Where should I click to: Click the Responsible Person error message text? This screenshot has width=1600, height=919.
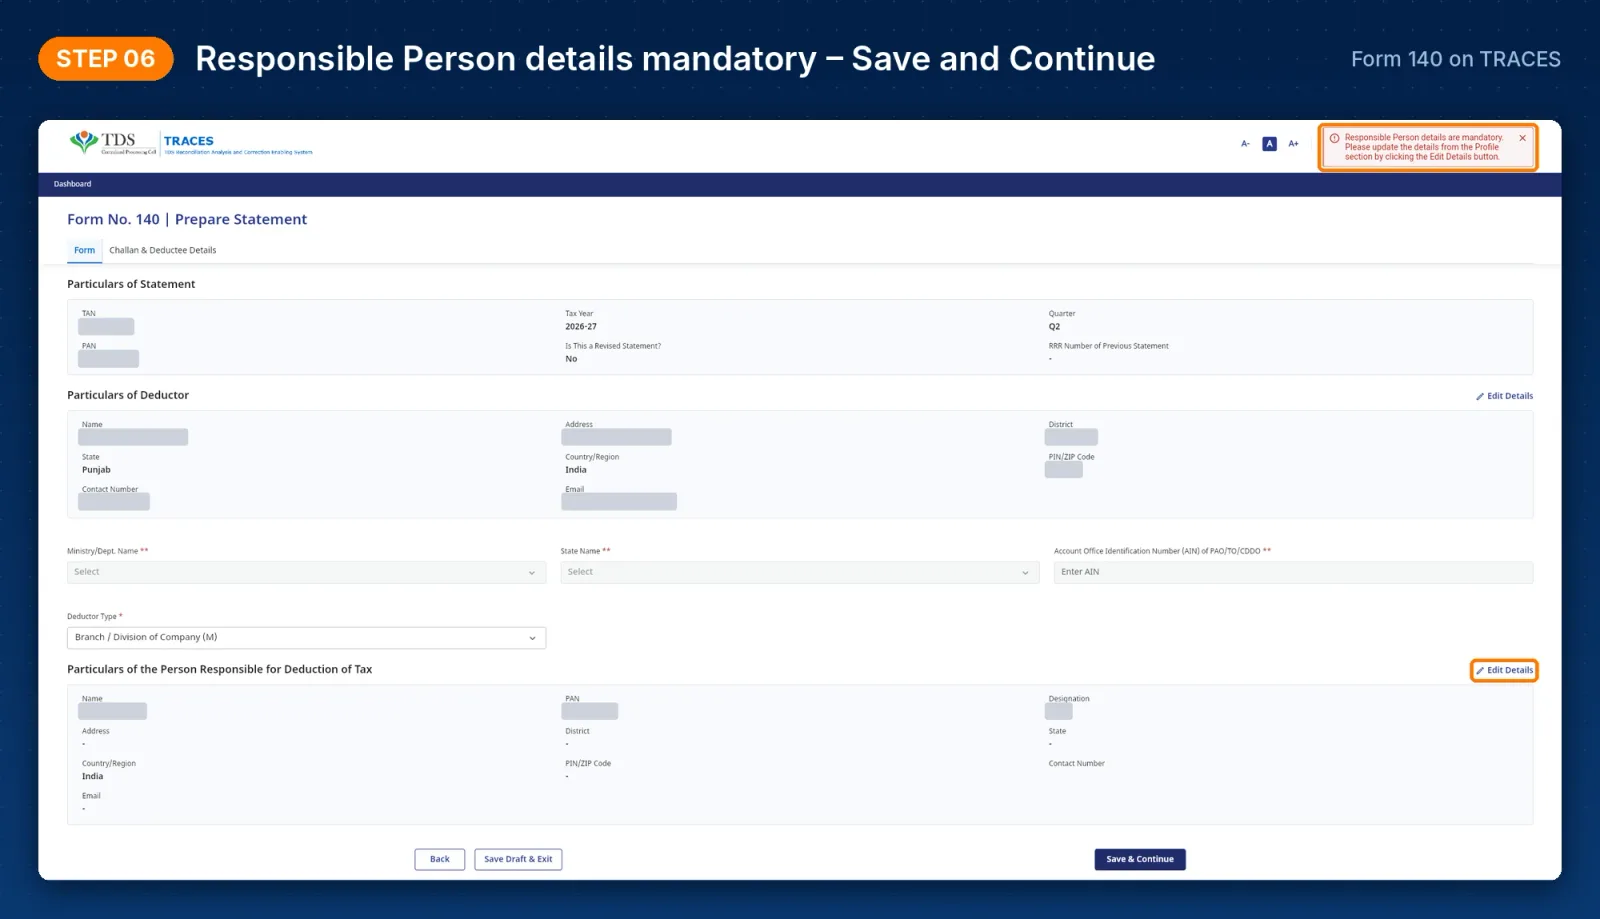(x=1423, y=147)
